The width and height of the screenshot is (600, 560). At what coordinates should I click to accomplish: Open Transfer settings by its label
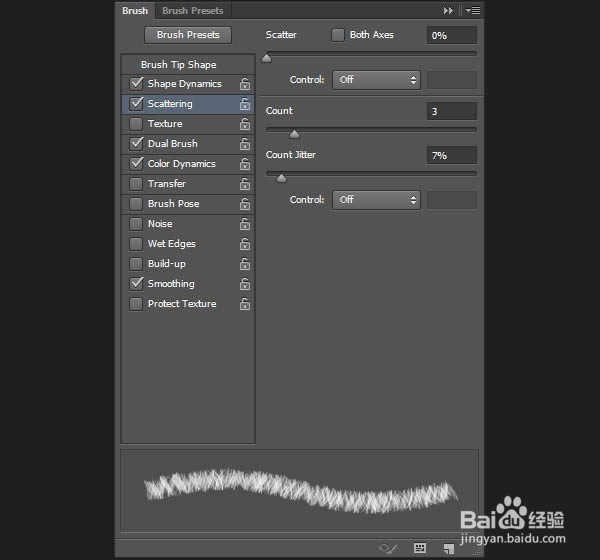(x=167, y=184)
